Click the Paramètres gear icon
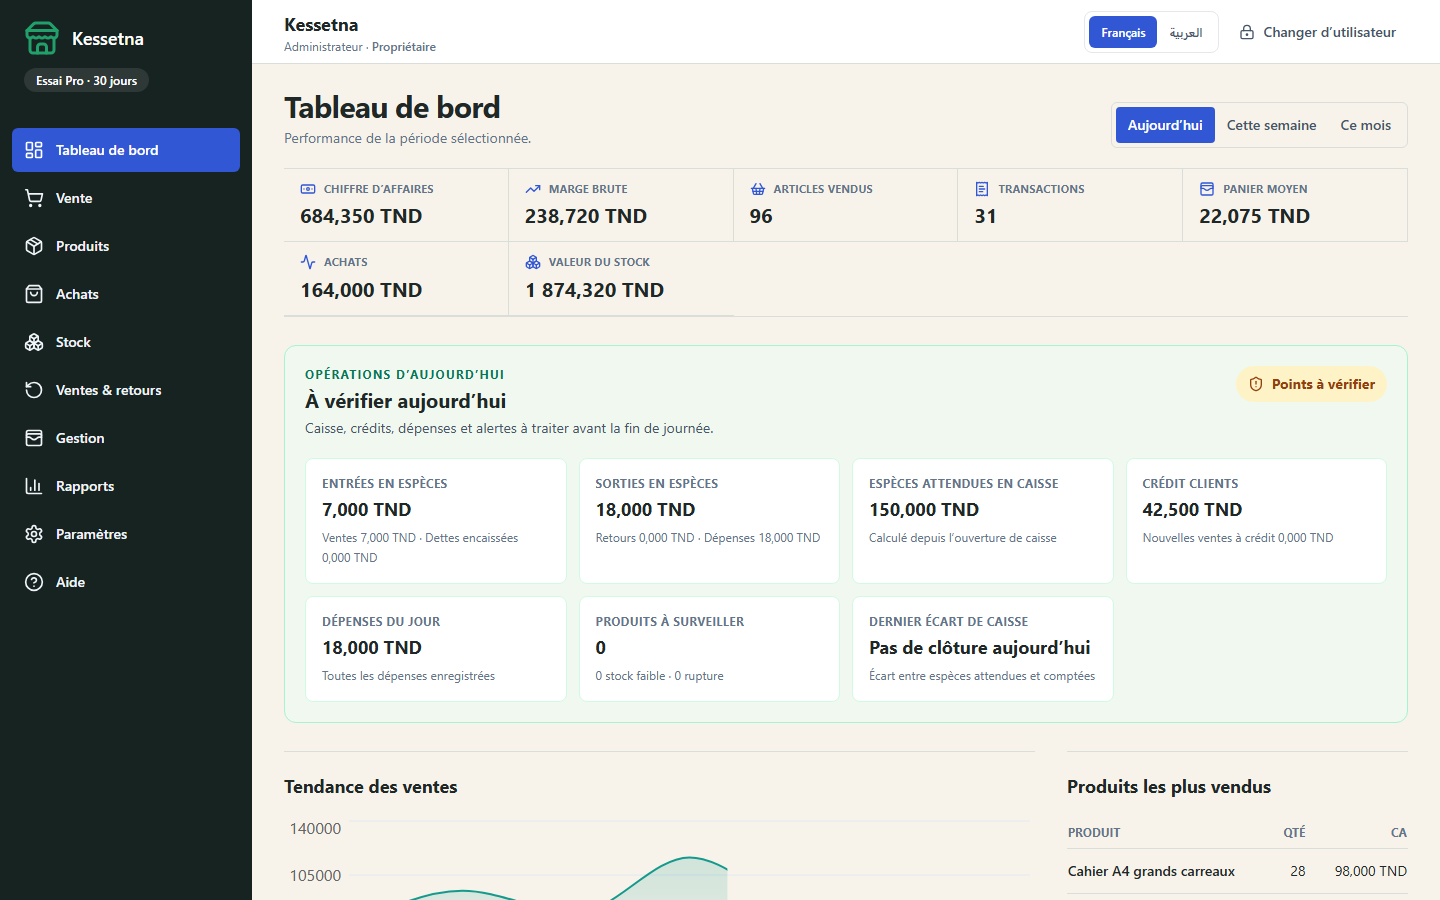The width and height of the screenshot is (1440, 900). click(34, 534)
